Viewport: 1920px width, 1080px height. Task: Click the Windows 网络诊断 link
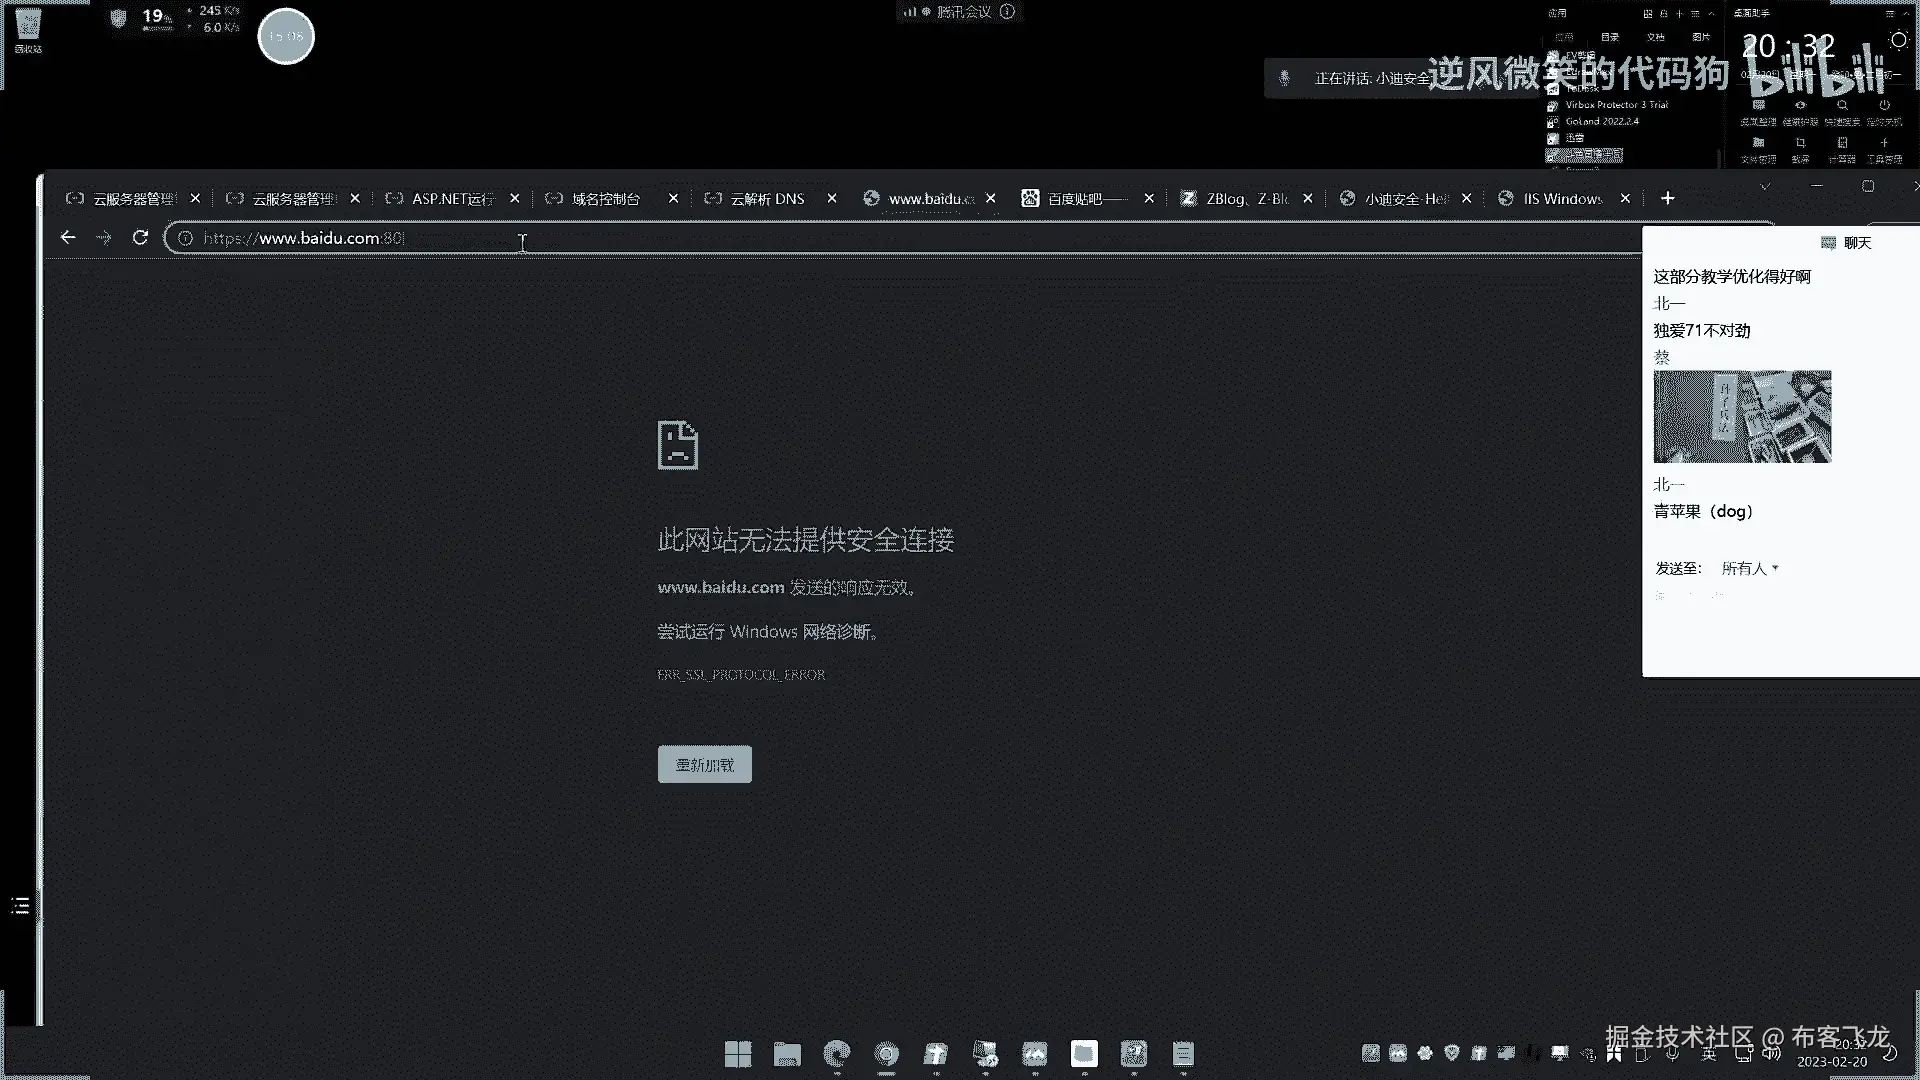click(x=802, y=632)
